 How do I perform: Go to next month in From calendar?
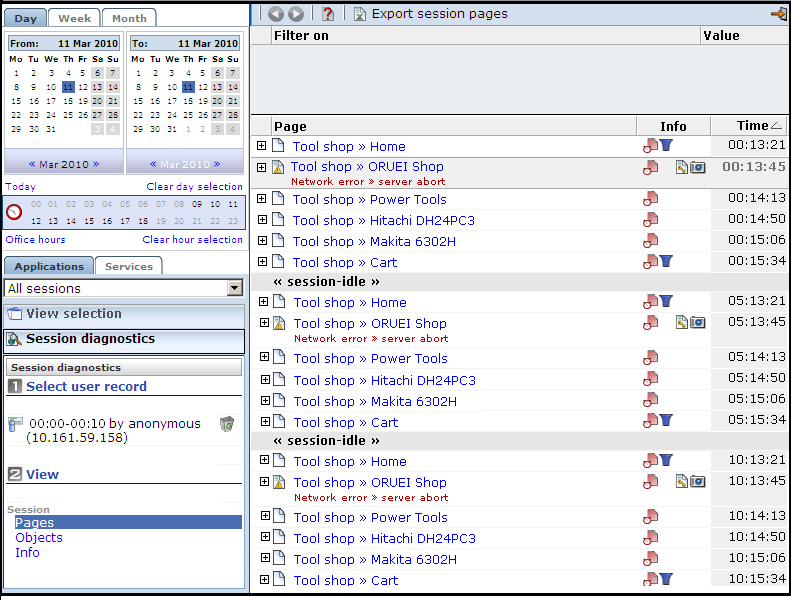pos(96,164)
